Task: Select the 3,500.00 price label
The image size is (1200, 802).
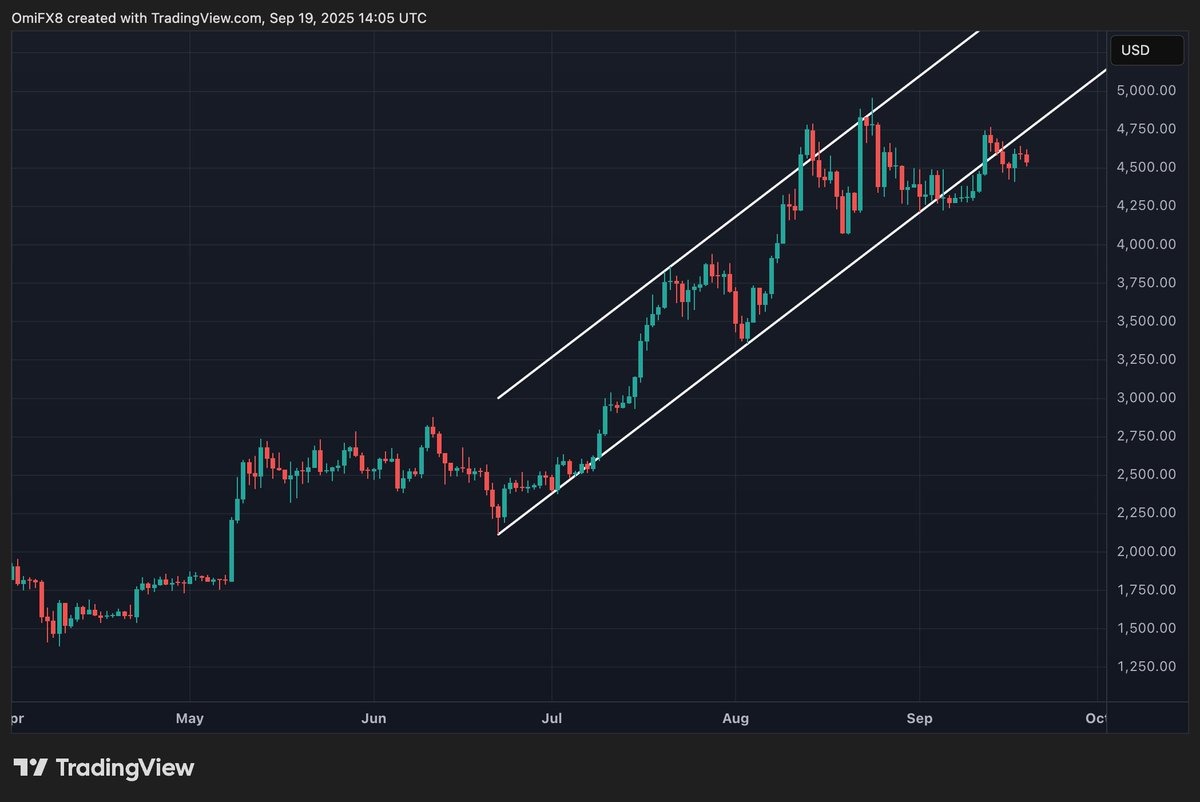Action: point(1148,321)
